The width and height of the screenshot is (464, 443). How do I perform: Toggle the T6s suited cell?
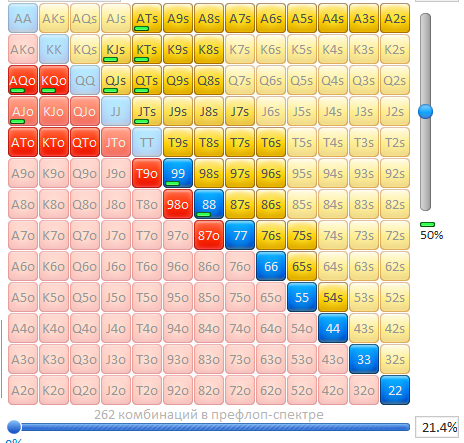point(271,142)
